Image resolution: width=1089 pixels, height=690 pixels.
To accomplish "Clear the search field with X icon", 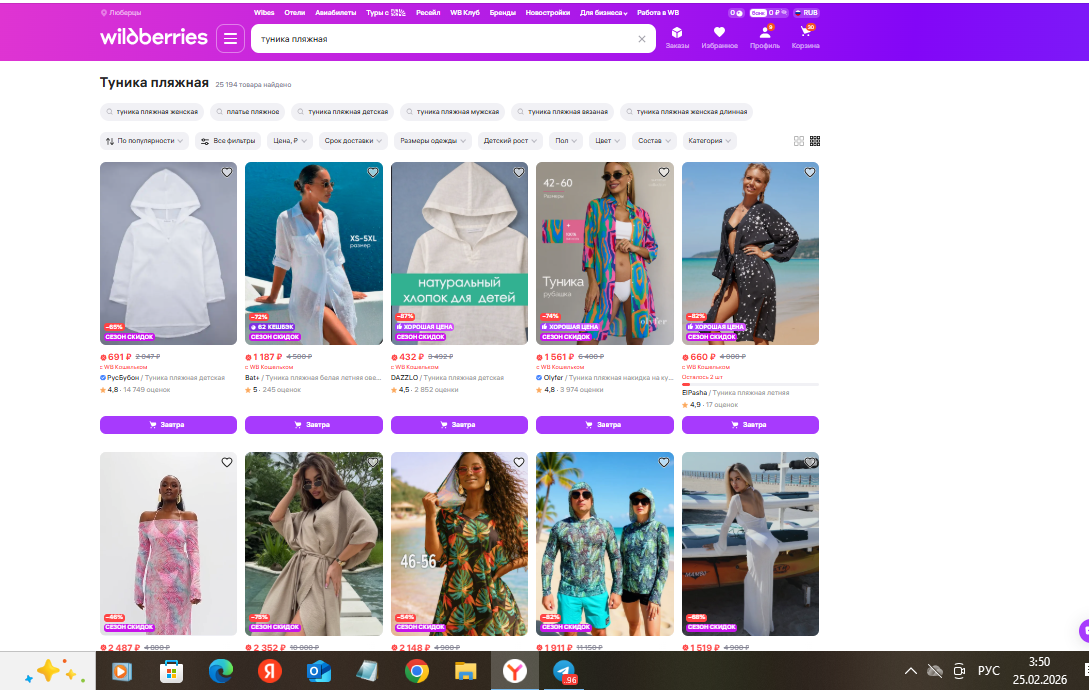I will 642,39.
